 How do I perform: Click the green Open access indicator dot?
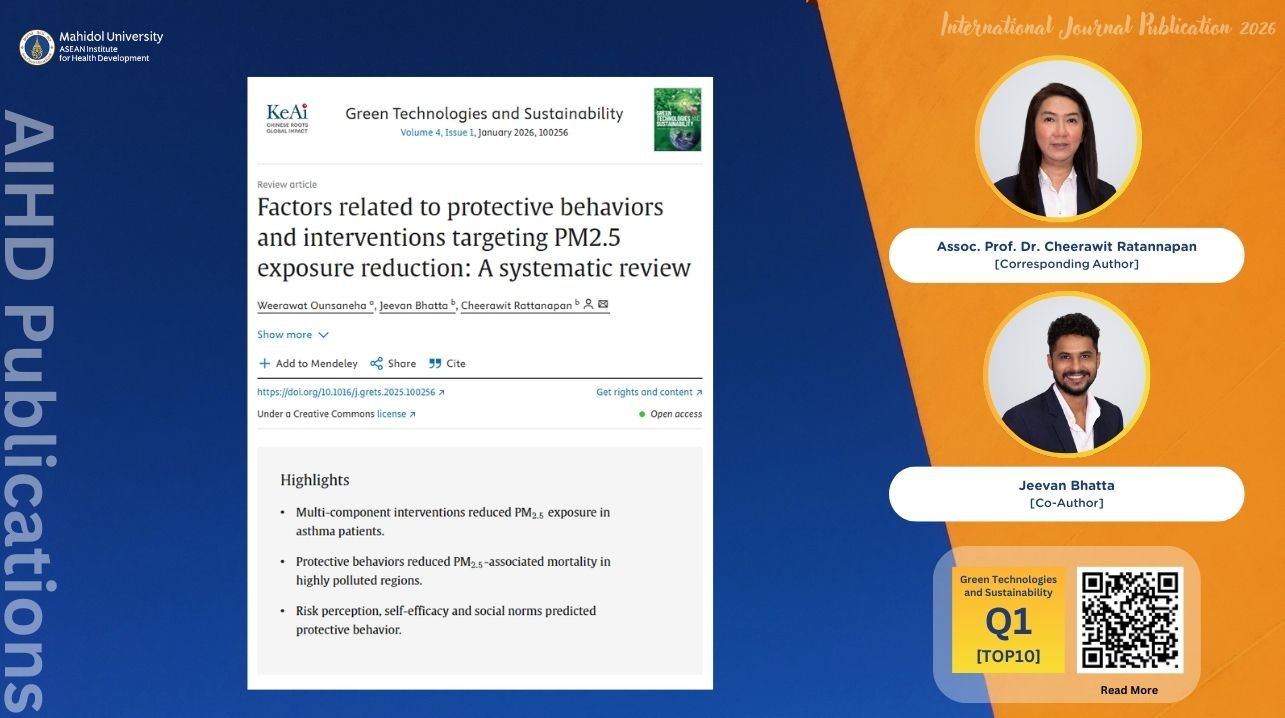click(x=642, y=414)
